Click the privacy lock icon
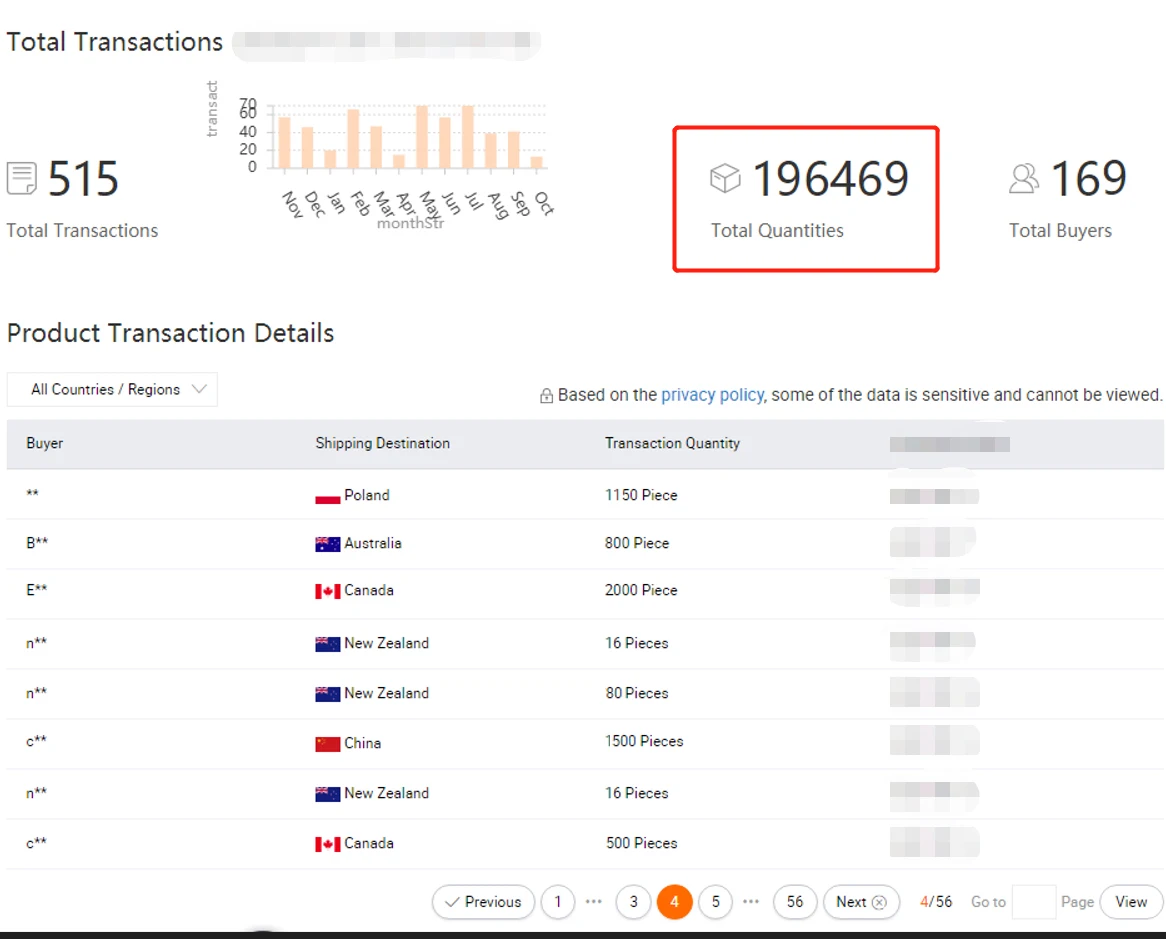This screenshot has height=939, width=1166. pyautogui.click(x=546, y=396)
